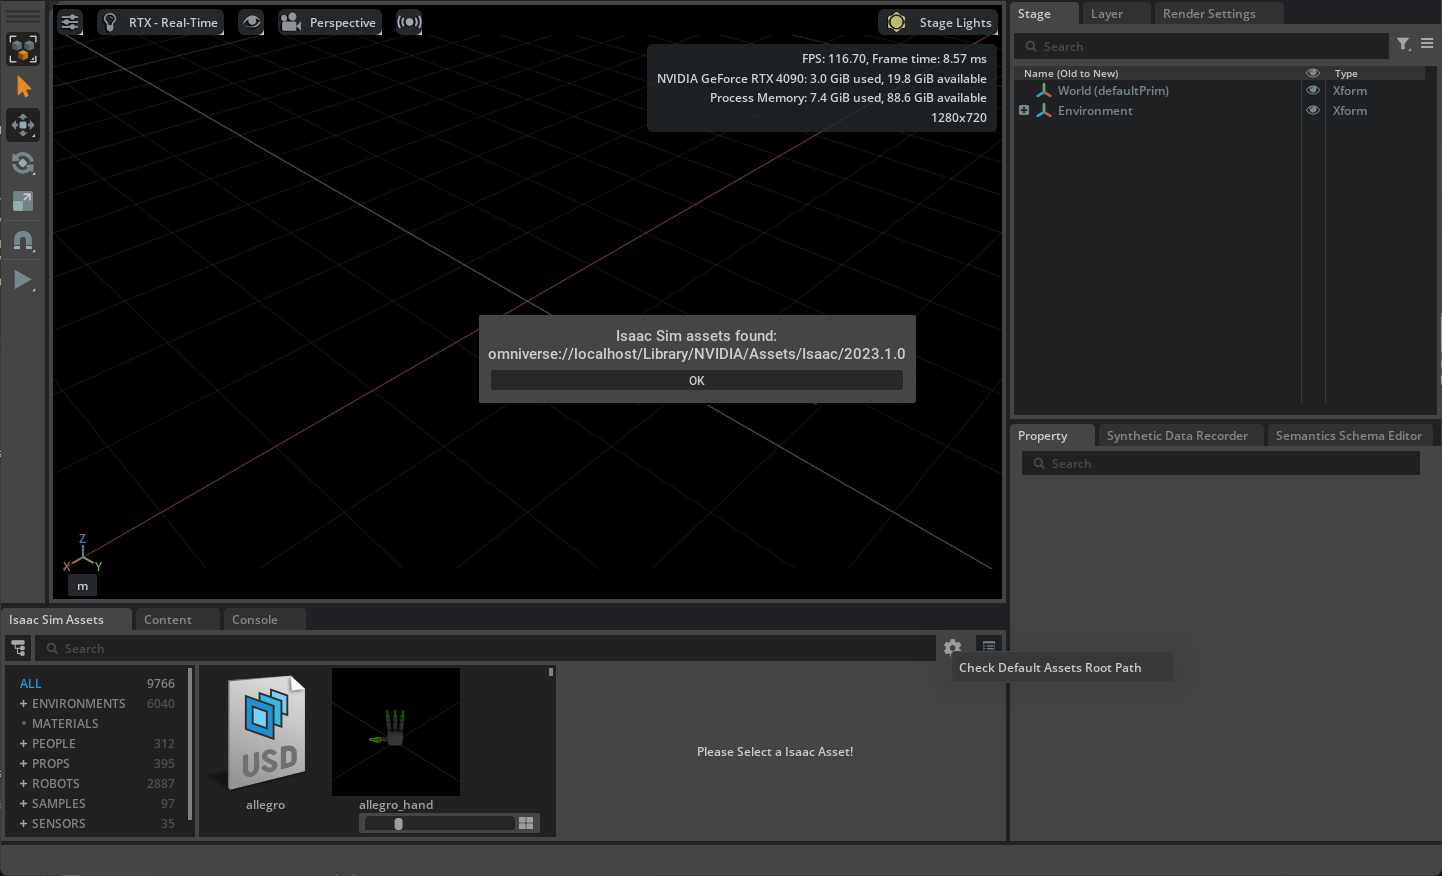This screenshot has width=1442, height=876.
Task: Toggle Environment visibility eye
Action: tap(1312, 110)
